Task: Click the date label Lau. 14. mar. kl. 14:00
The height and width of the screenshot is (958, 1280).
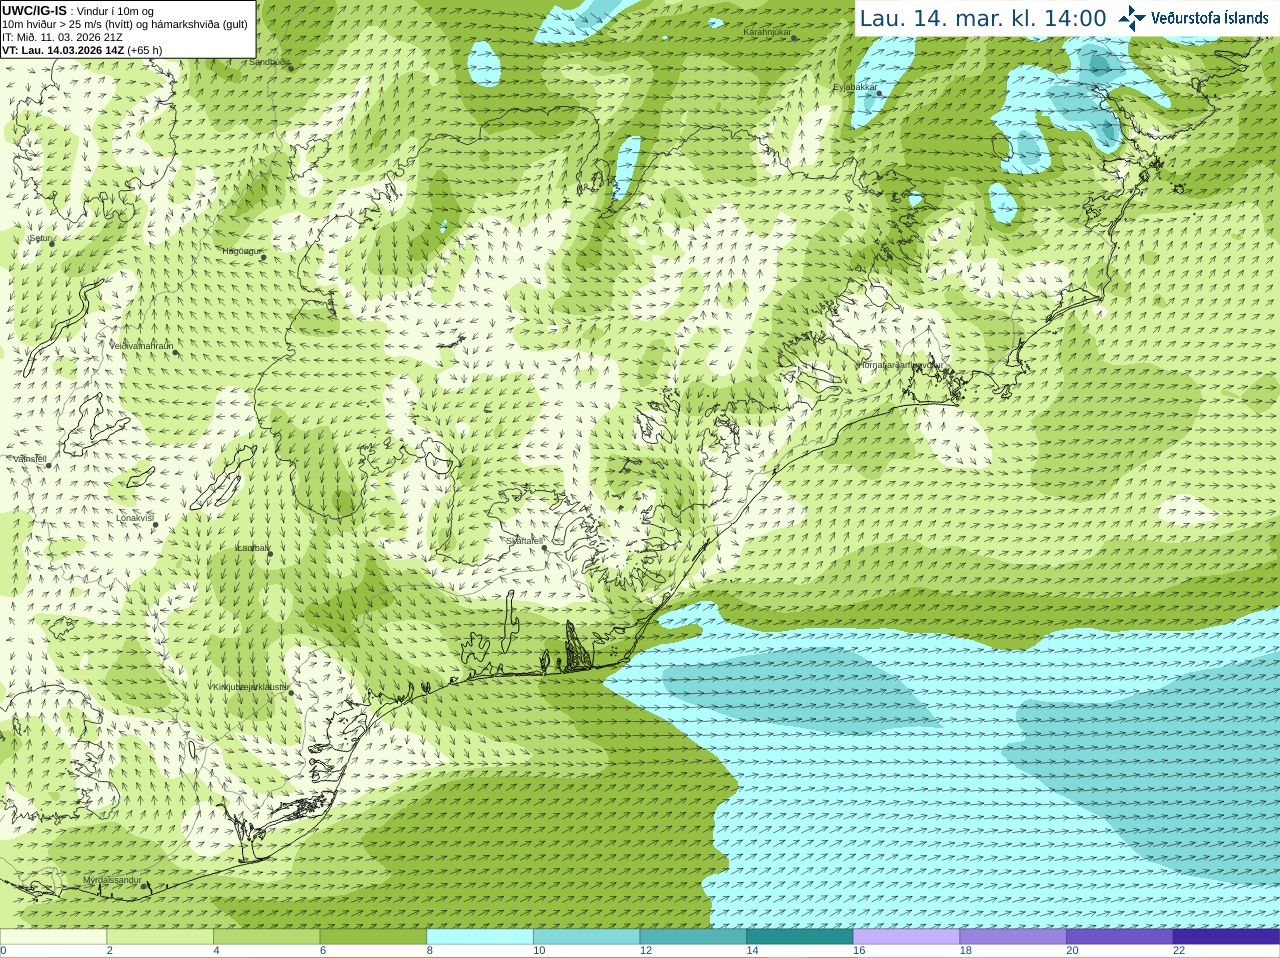Action: pyautogui.click(x=983, y=19)
